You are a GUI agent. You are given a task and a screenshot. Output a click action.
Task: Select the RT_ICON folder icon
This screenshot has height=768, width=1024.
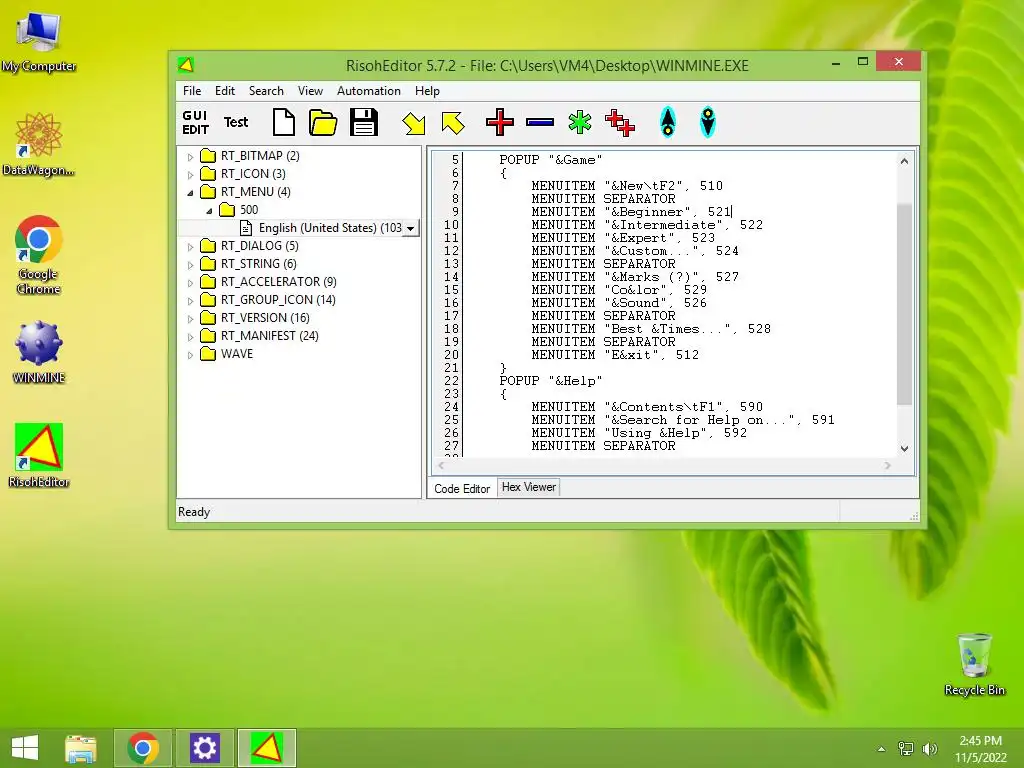pyautogui.click(x=208, y=174)
